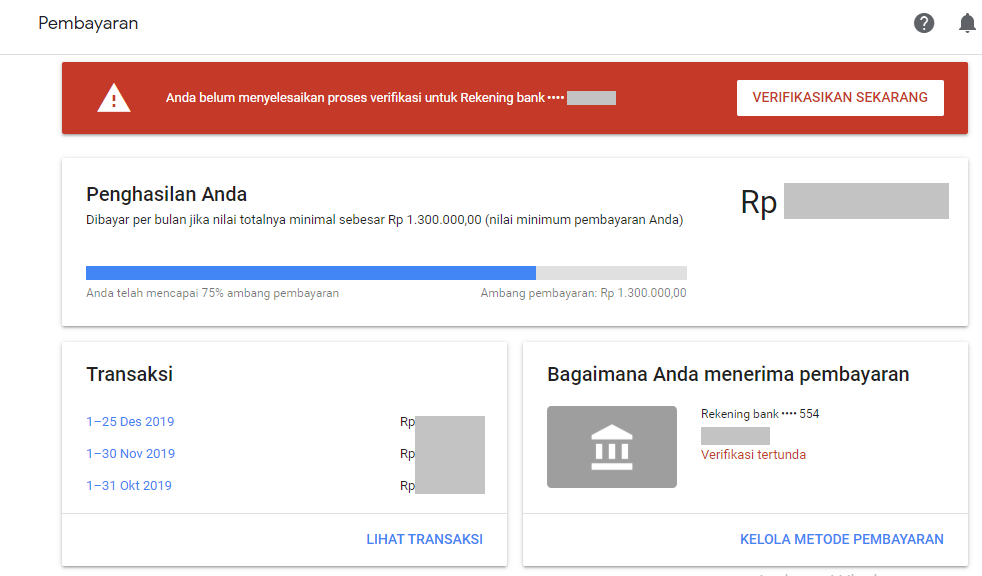Click the payment threshold progress bar
The image size is (982, 576).
tap(386, 272)
